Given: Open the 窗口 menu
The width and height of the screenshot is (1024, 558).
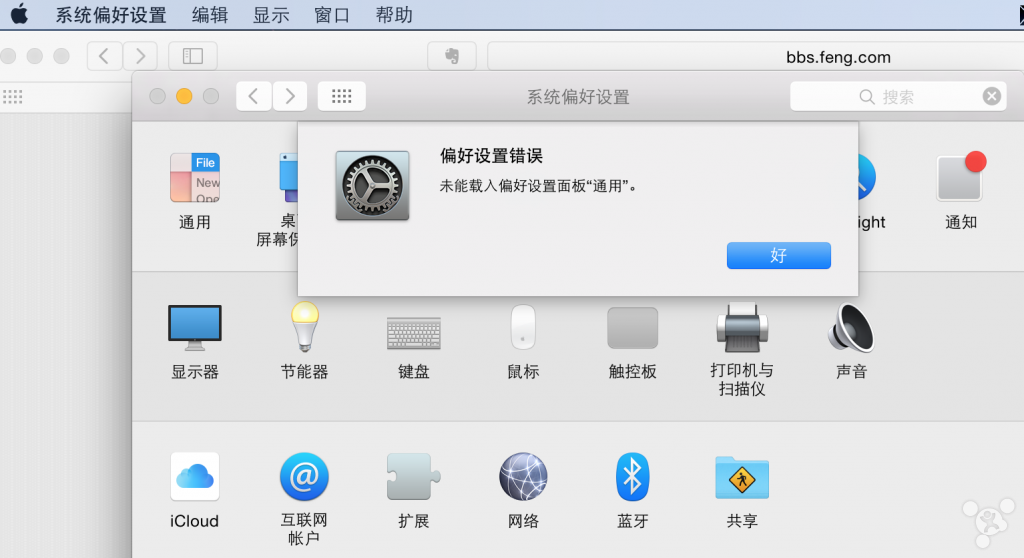Looking at the screenshot, I should 332,14.
